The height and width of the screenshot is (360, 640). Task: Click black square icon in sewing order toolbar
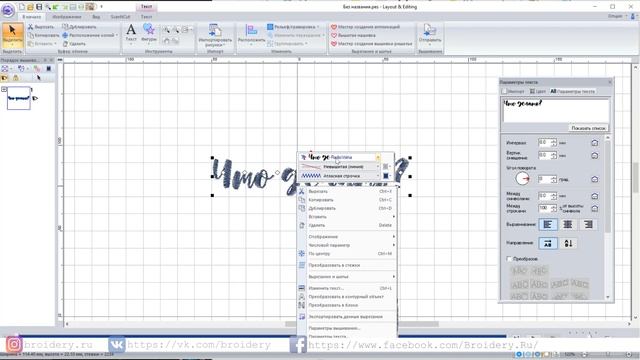click(x=48, y=68)
